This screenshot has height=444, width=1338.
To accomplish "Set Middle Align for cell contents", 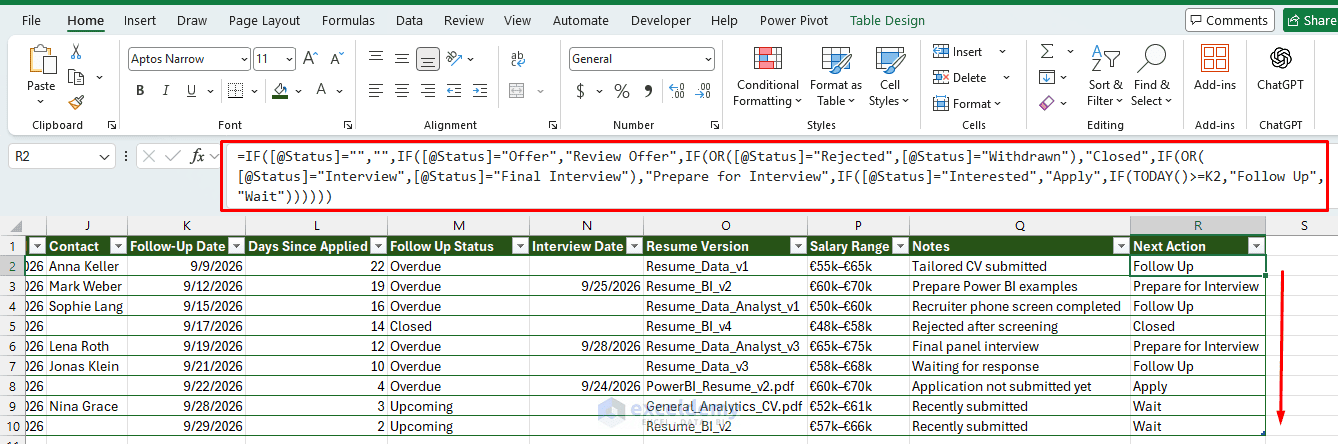I will pos(403,59).
